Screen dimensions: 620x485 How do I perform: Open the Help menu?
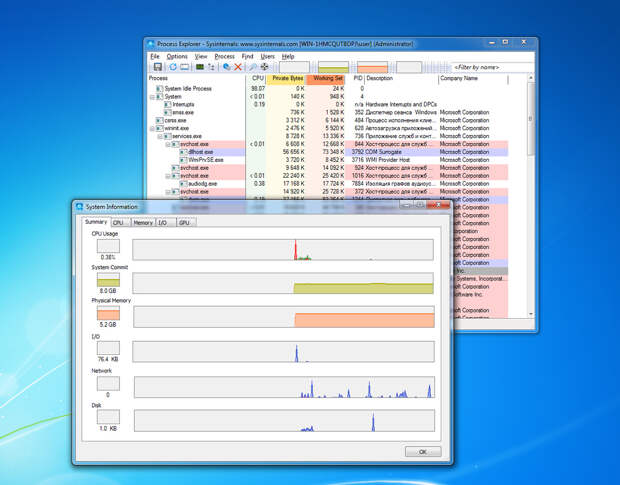coord(288,57)
